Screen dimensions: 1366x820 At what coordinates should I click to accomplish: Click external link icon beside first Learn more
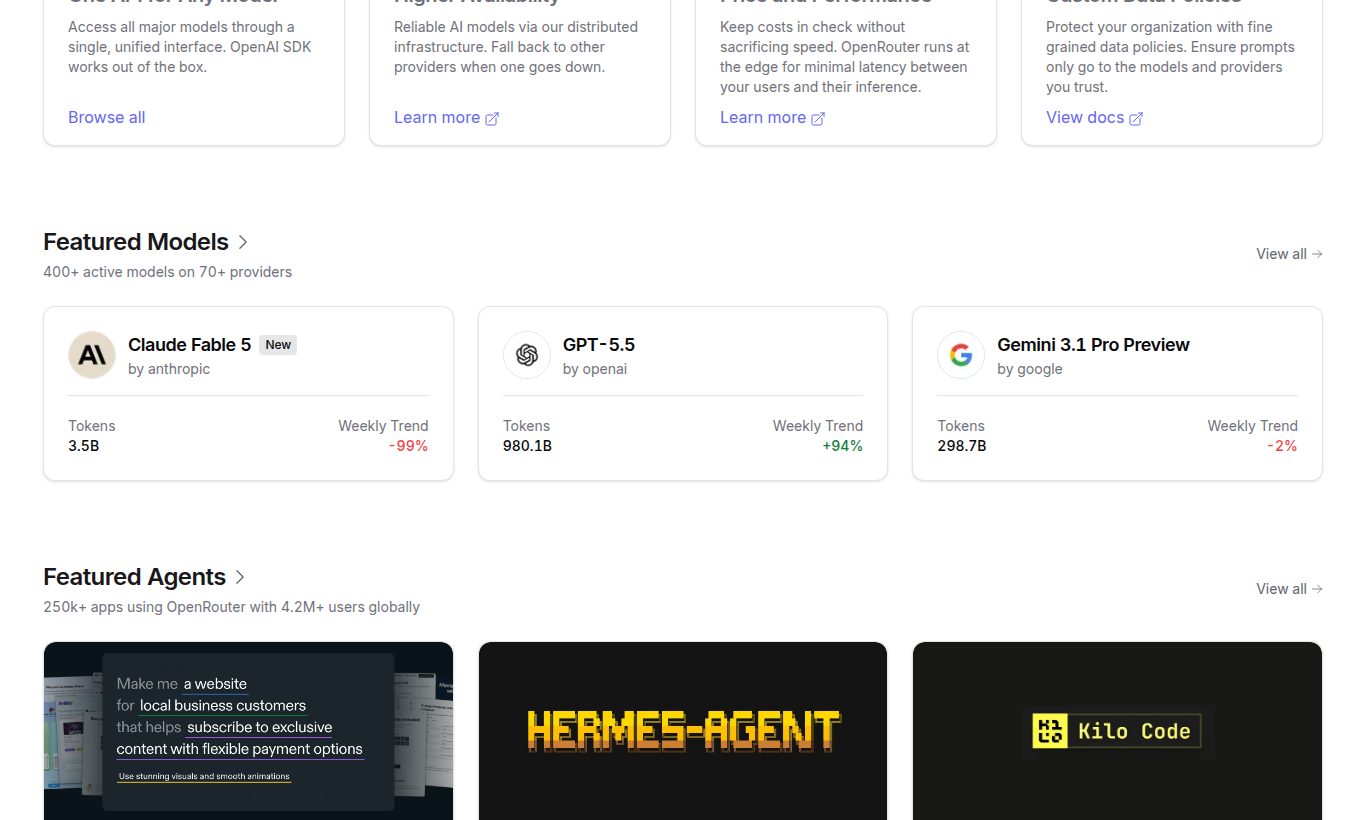492,119
